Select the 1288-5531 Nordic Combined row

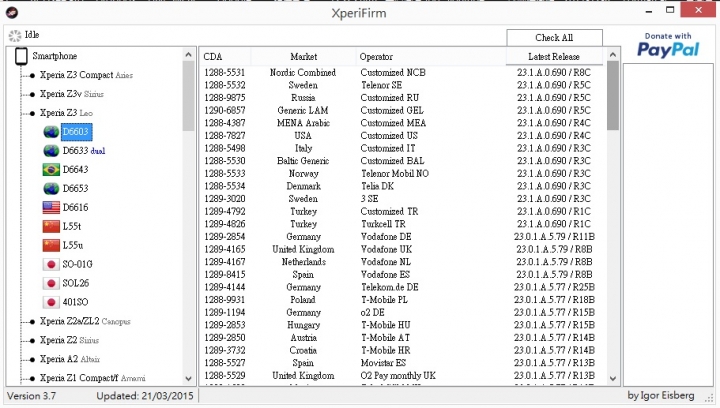(403, 73)
